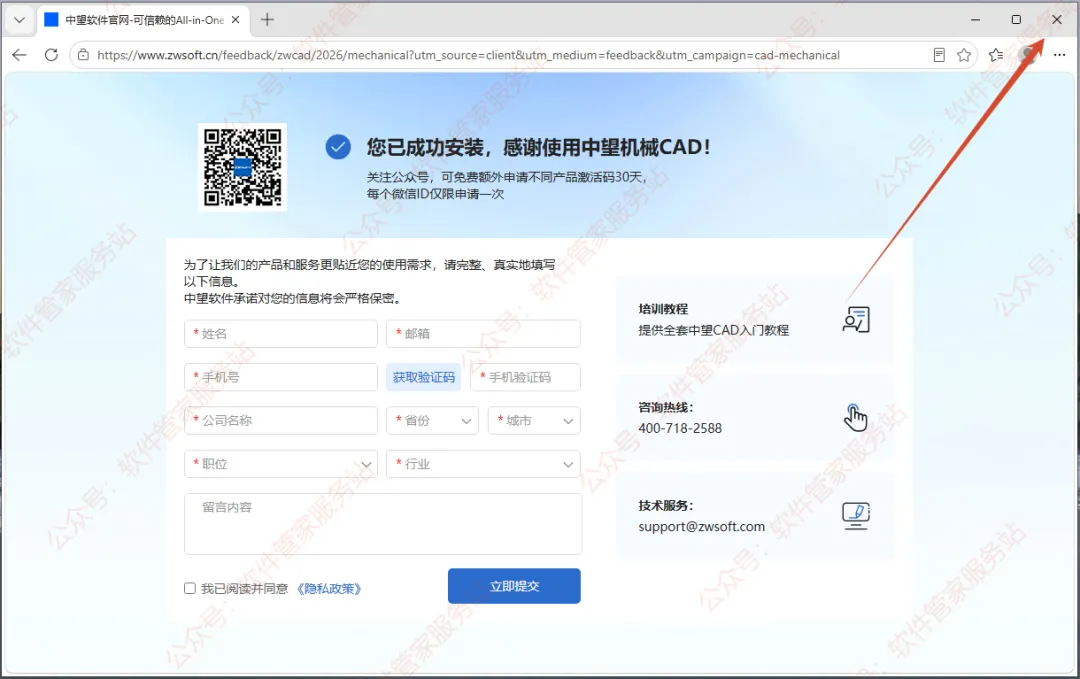1080x679 pixels.
Task: Click support@zwsoft.com email text
Action: [x=701, y=527]
